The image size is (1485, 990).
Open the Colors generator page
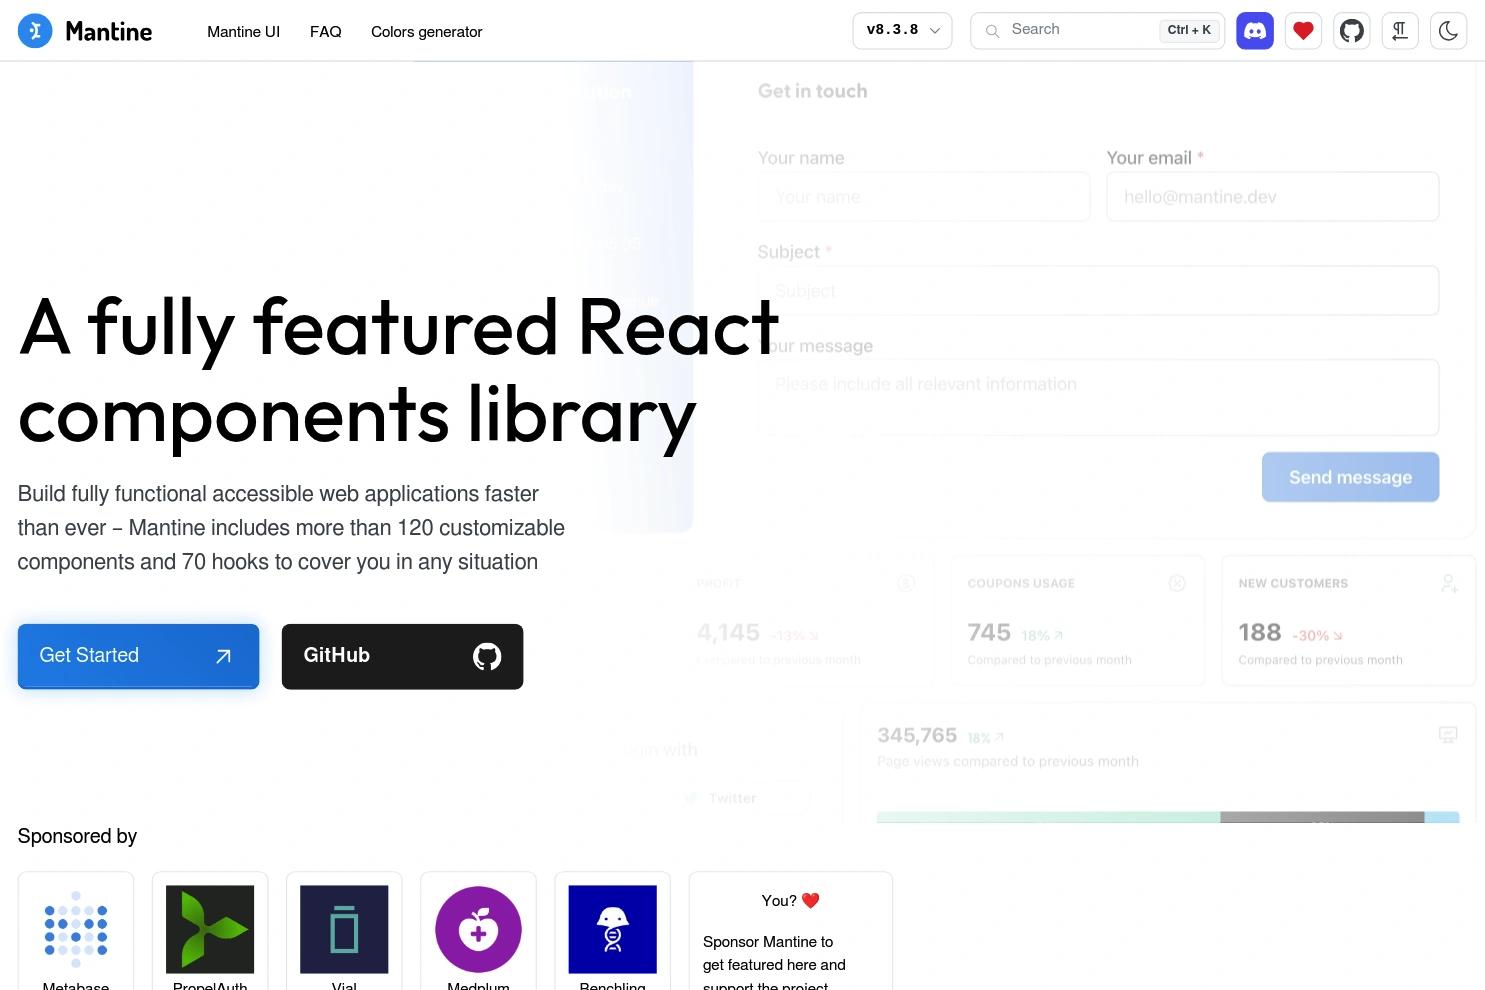tap(426, 32)
